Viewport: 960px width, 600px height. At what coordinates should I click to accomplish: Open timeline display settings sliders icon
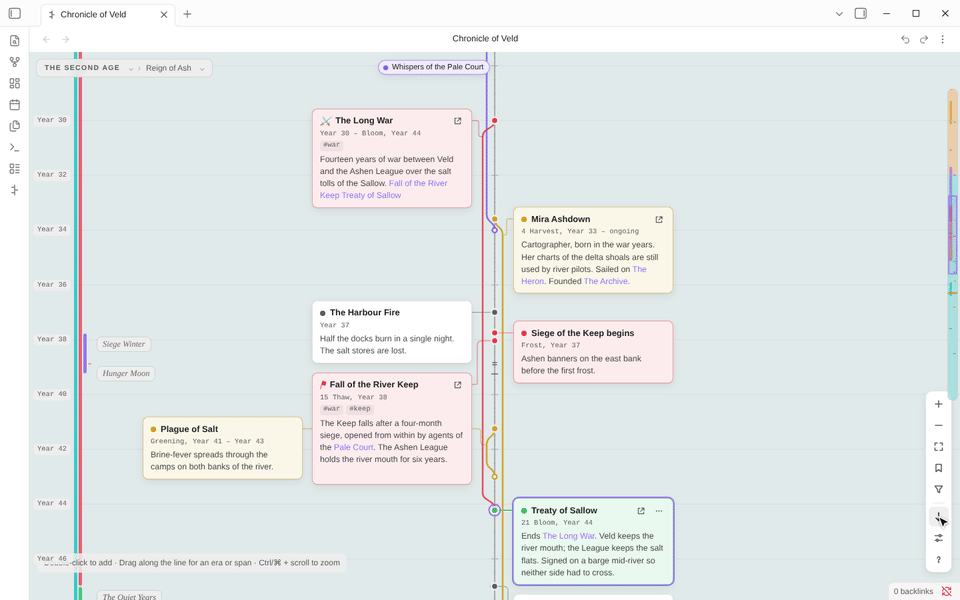tap(939, 538)
